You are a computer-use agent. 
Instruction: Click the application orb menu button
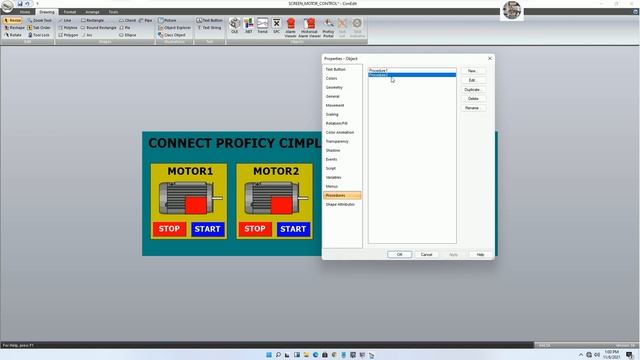pos(7,6)
